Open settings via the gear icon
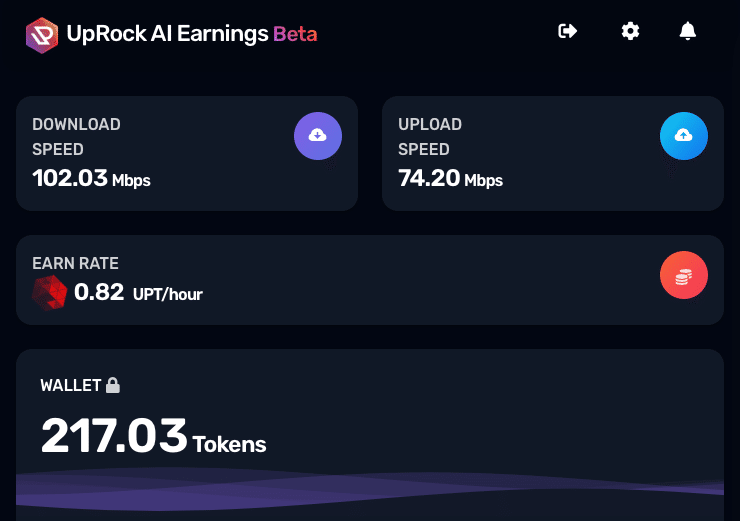Screen dimensions: 740x521 point(630,31)
